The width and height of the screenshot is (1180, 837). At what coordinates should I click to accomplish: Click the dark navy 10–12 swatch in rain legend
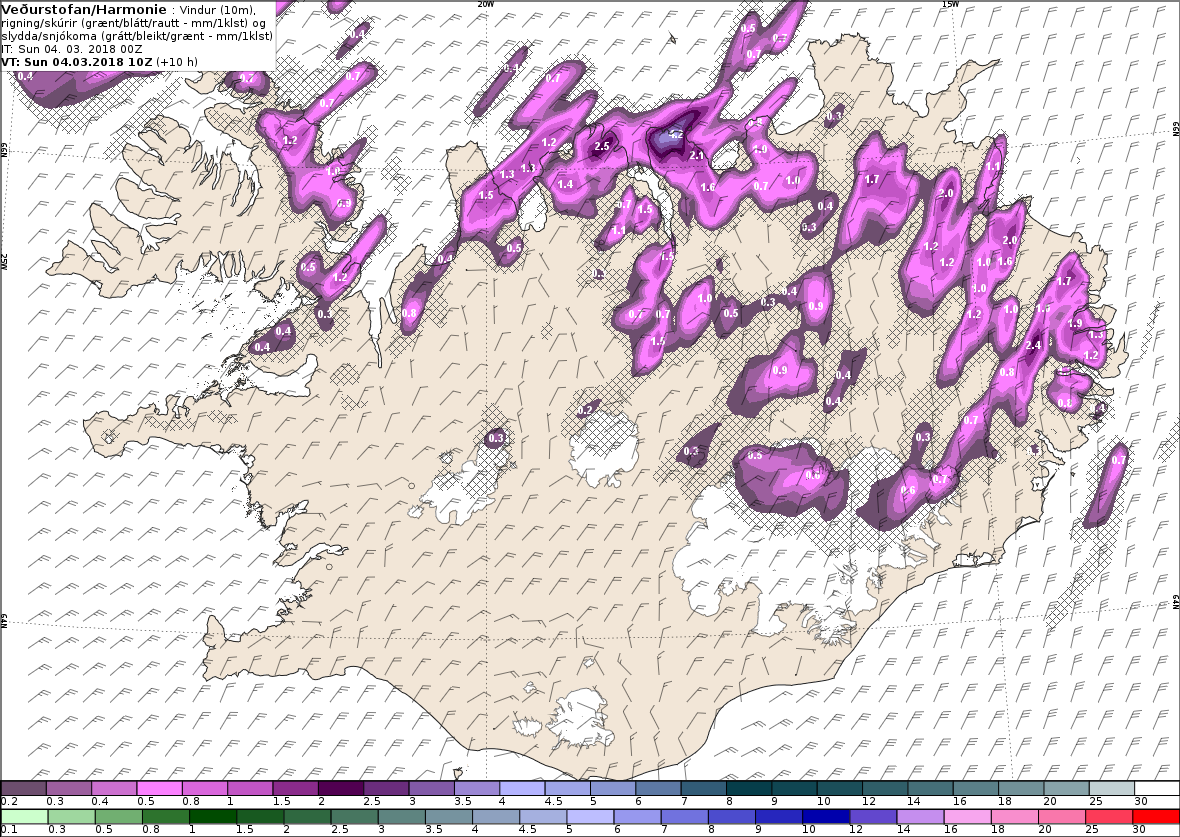(x=826, y=816)
